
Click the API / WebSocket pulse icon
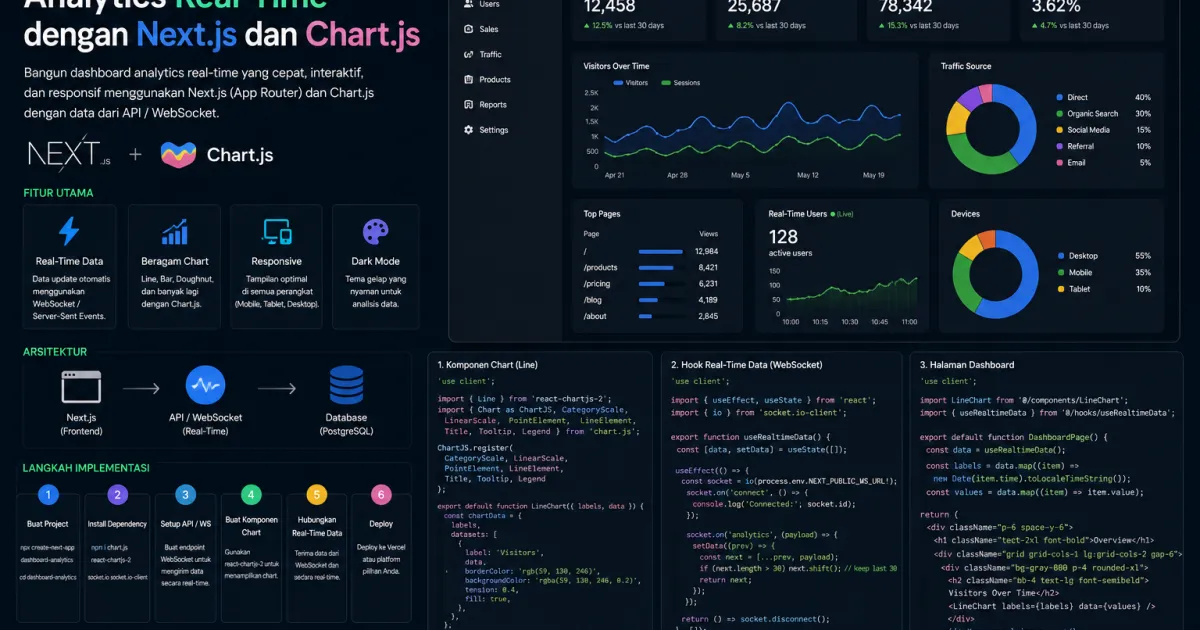(x=205, y=386)
